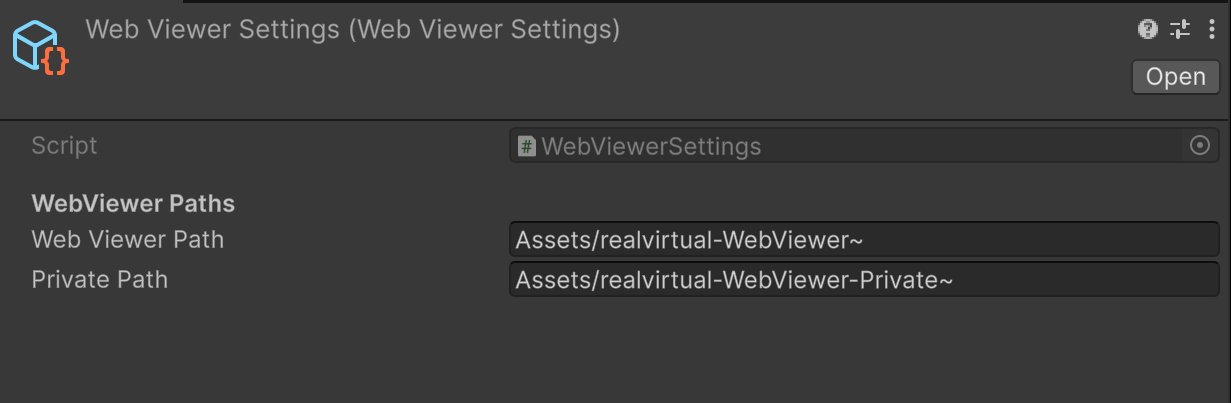
Task: Focus the Web Viewer Path text field
Action: (864, 240)
